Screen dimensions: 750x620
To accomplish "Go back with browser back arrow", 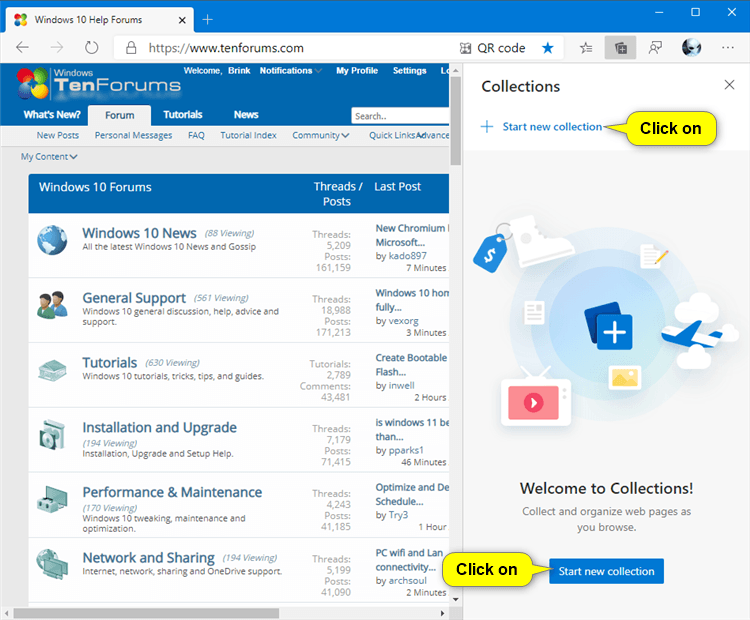I will pyautogui.click(x=22, y=47).
